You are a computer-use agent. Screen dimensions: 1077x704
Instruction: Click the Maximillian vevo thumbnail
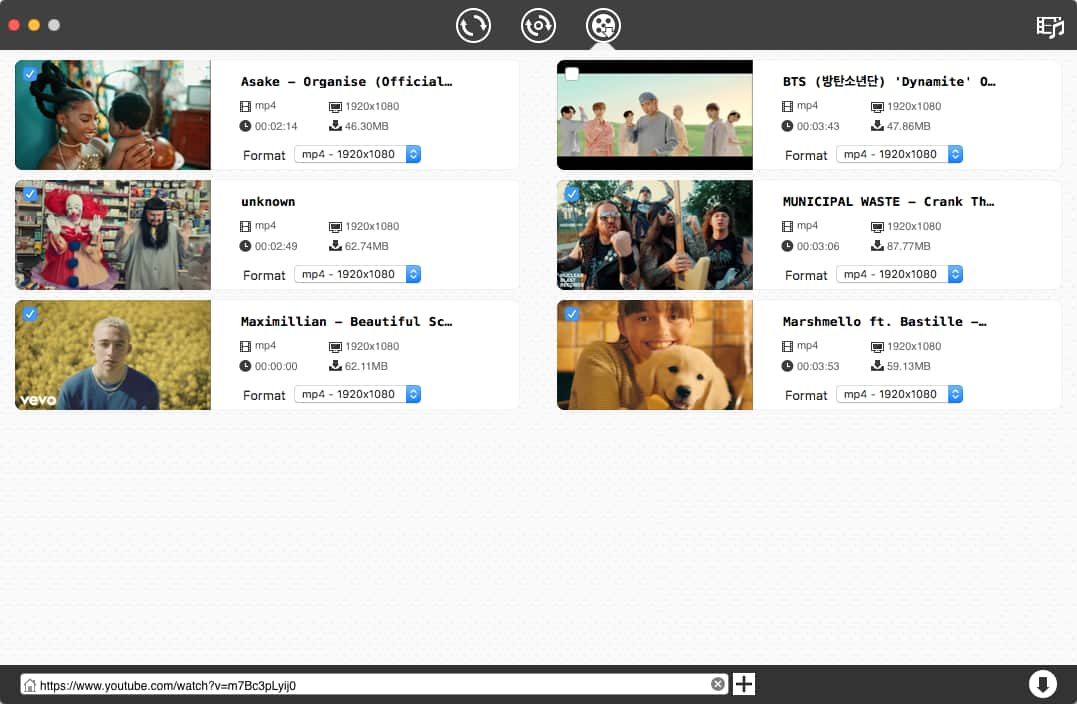pyautogui.click(x=113, y=355)
